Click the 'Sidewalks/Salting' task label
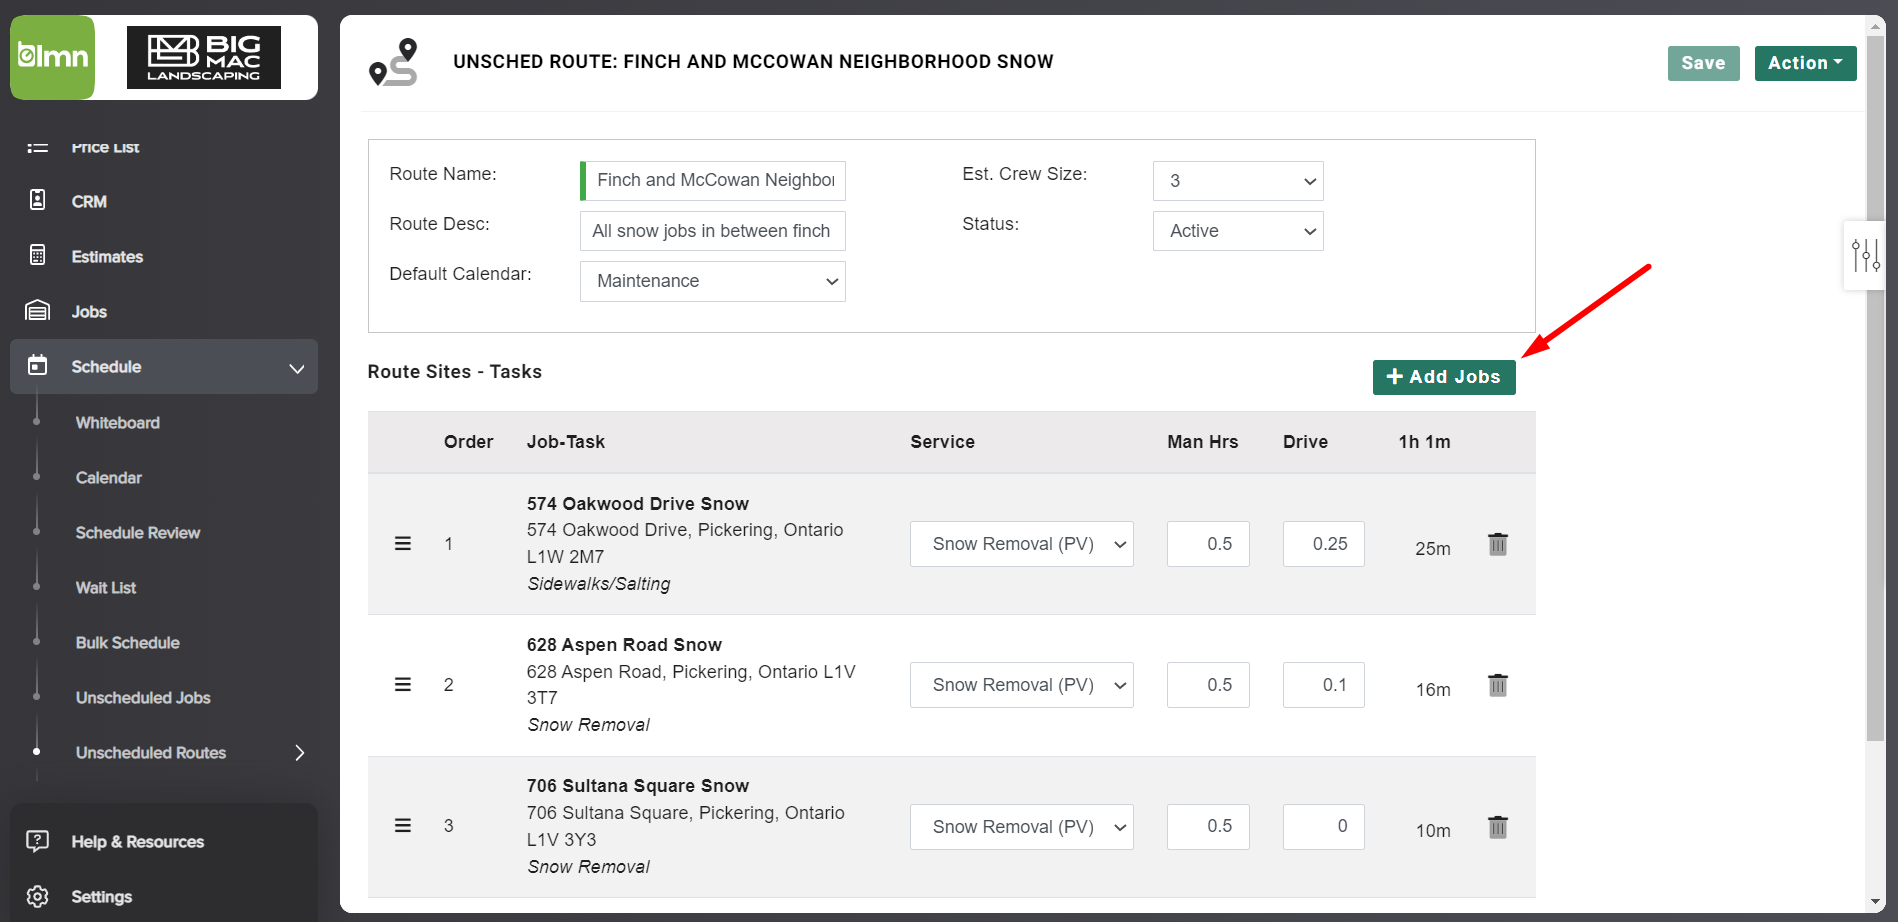Screen dimensions: 1898x922 click(599, 584)
